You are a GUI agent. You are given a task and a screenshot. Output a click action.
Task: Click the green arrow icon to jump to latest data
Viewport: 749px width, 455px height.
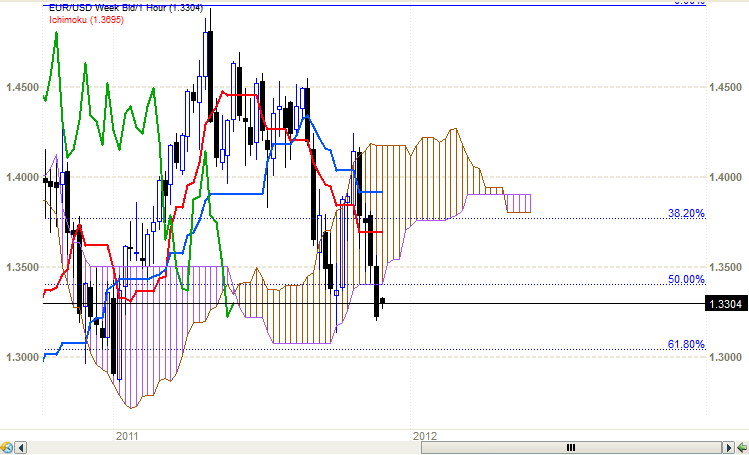coord(742,447)
